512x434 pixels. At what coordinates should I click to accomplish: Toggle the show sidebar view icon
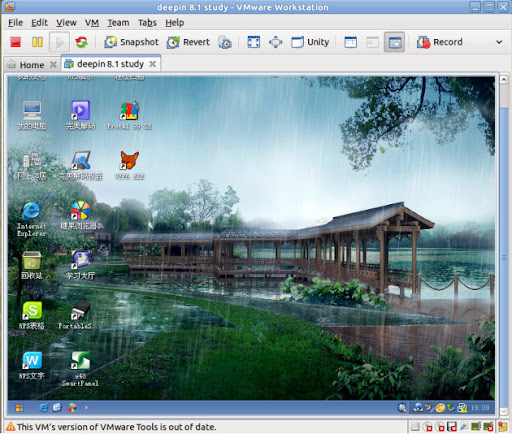(350, 42)
